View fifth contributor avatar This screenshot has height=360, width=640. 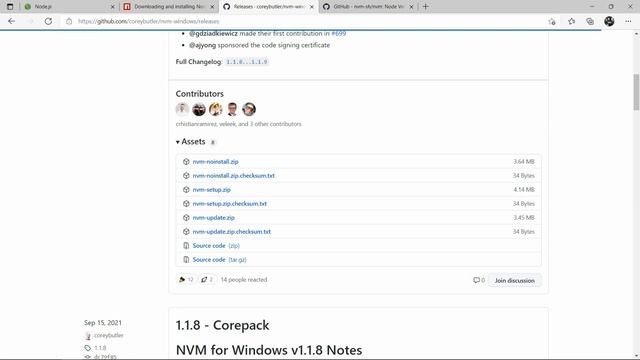coord(249,109)
